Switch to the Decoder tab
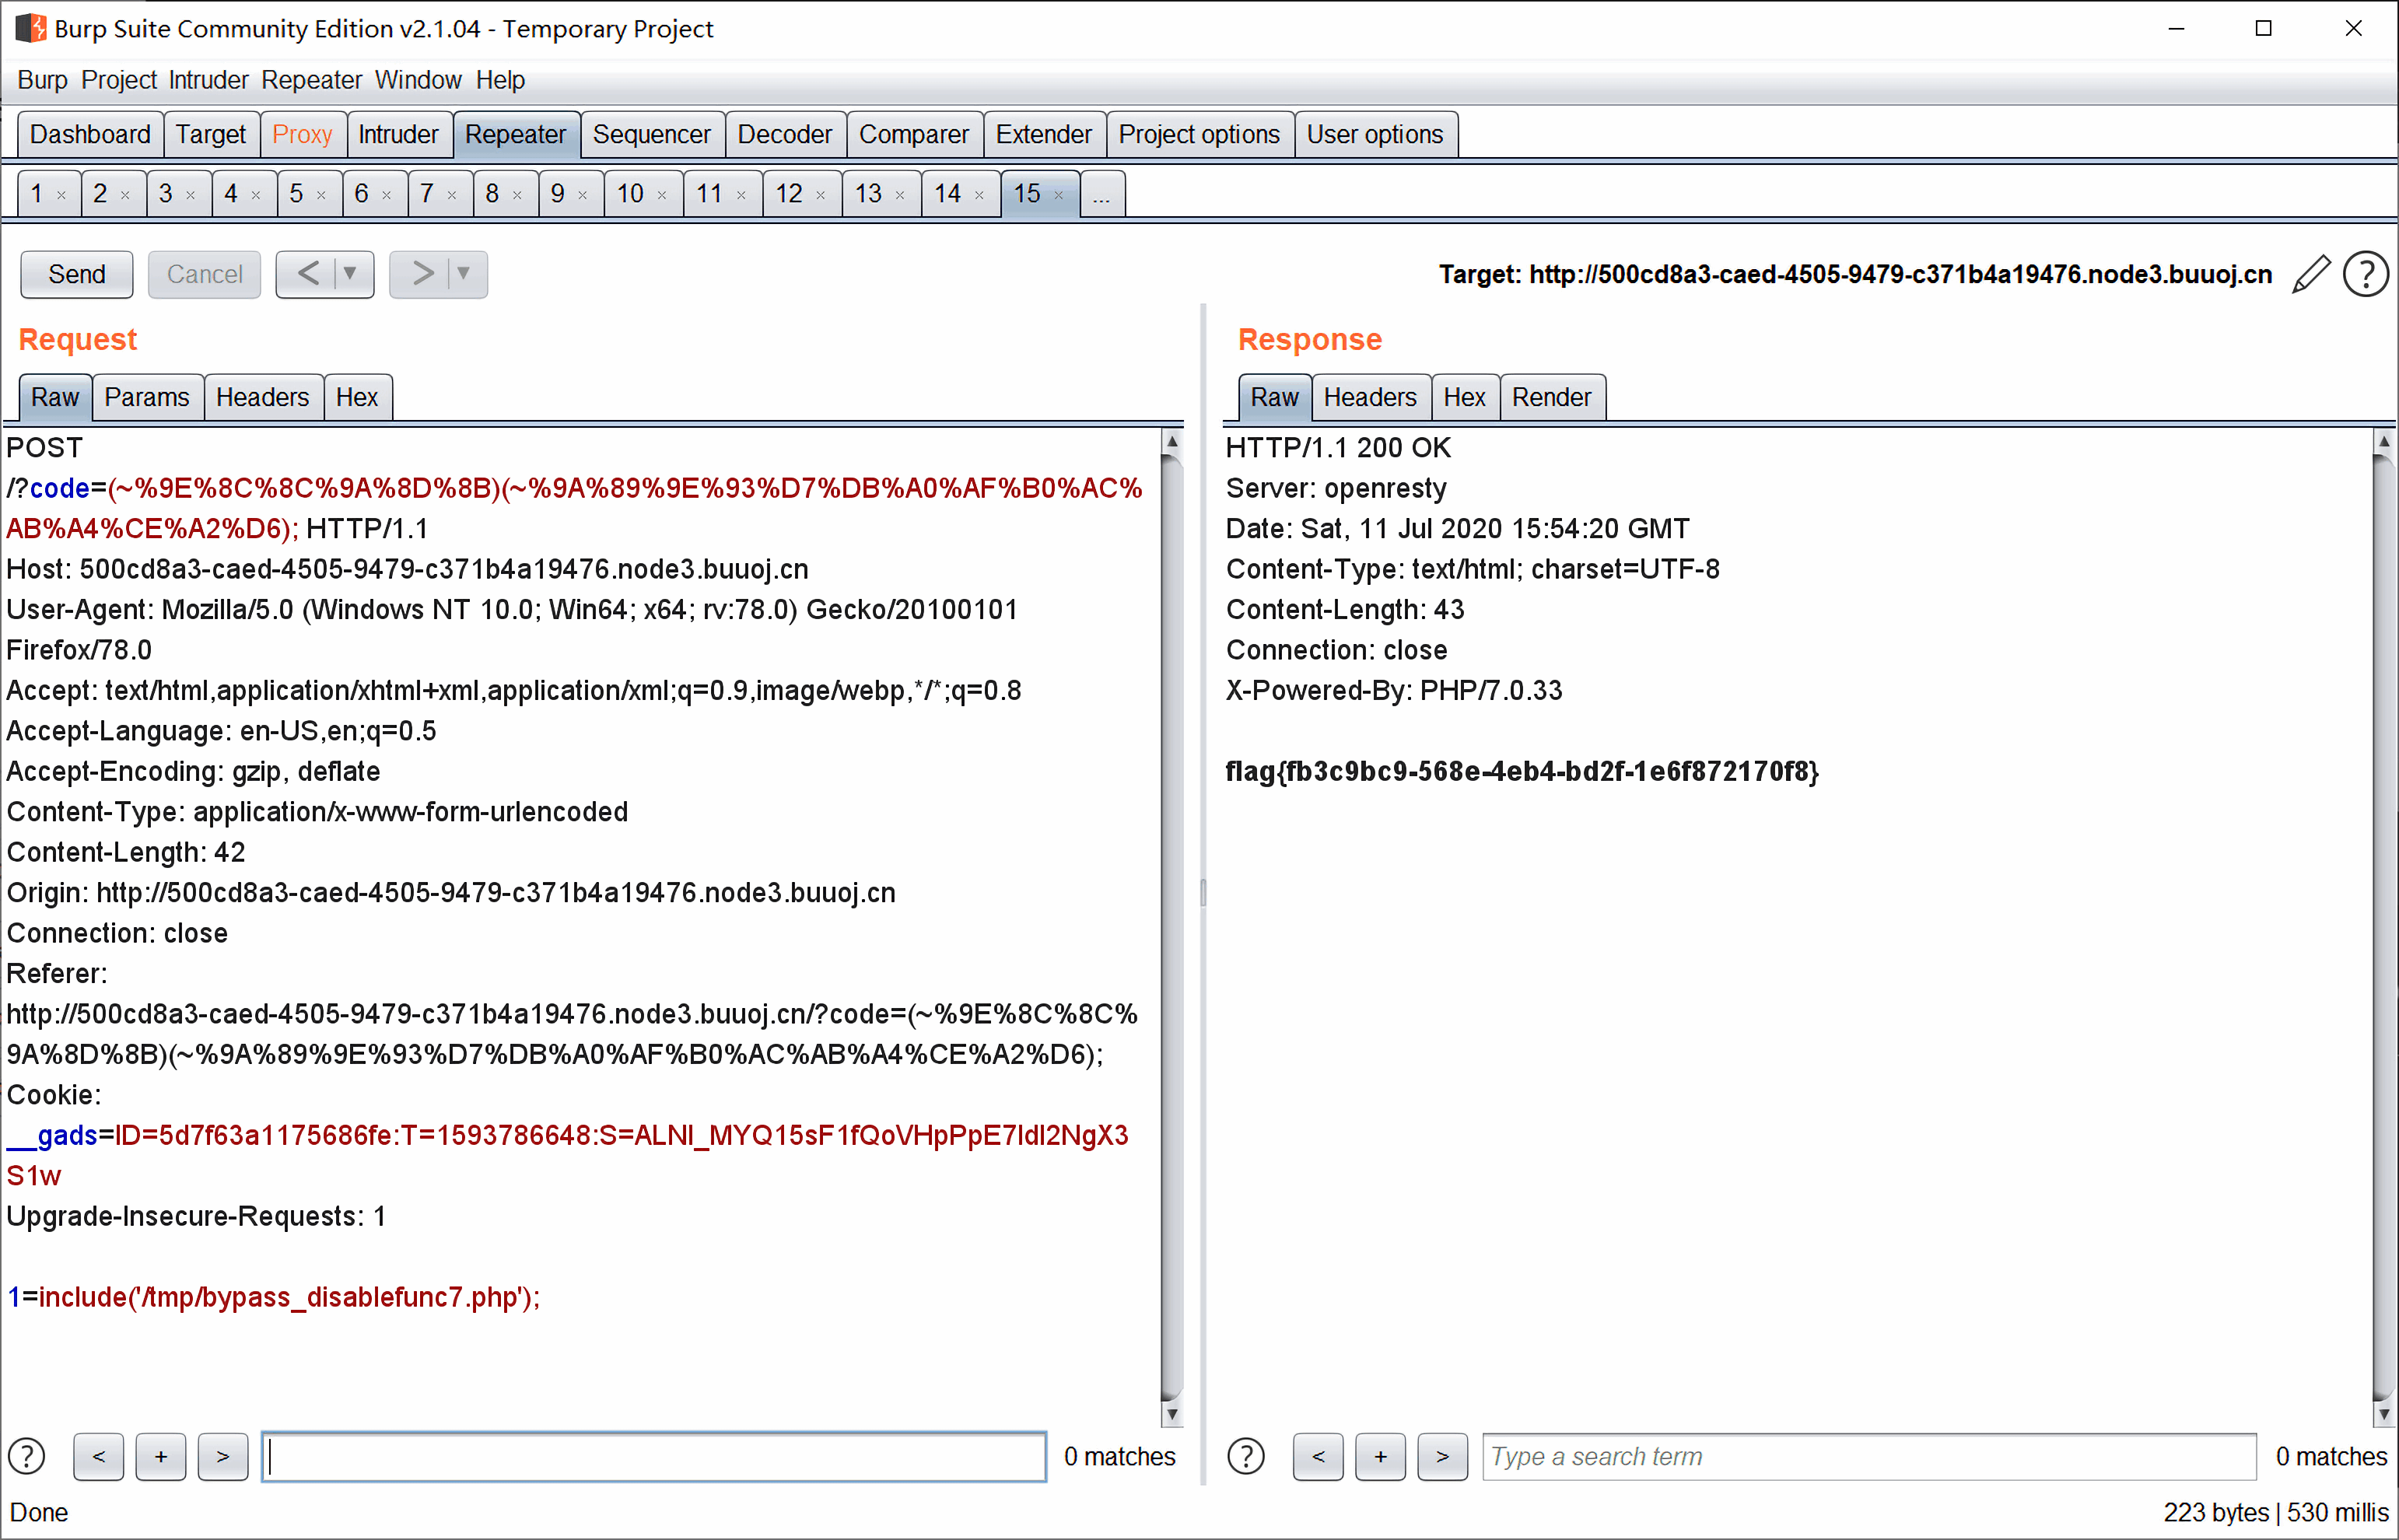This screenshot has width=2399, height=1540. 785,134
